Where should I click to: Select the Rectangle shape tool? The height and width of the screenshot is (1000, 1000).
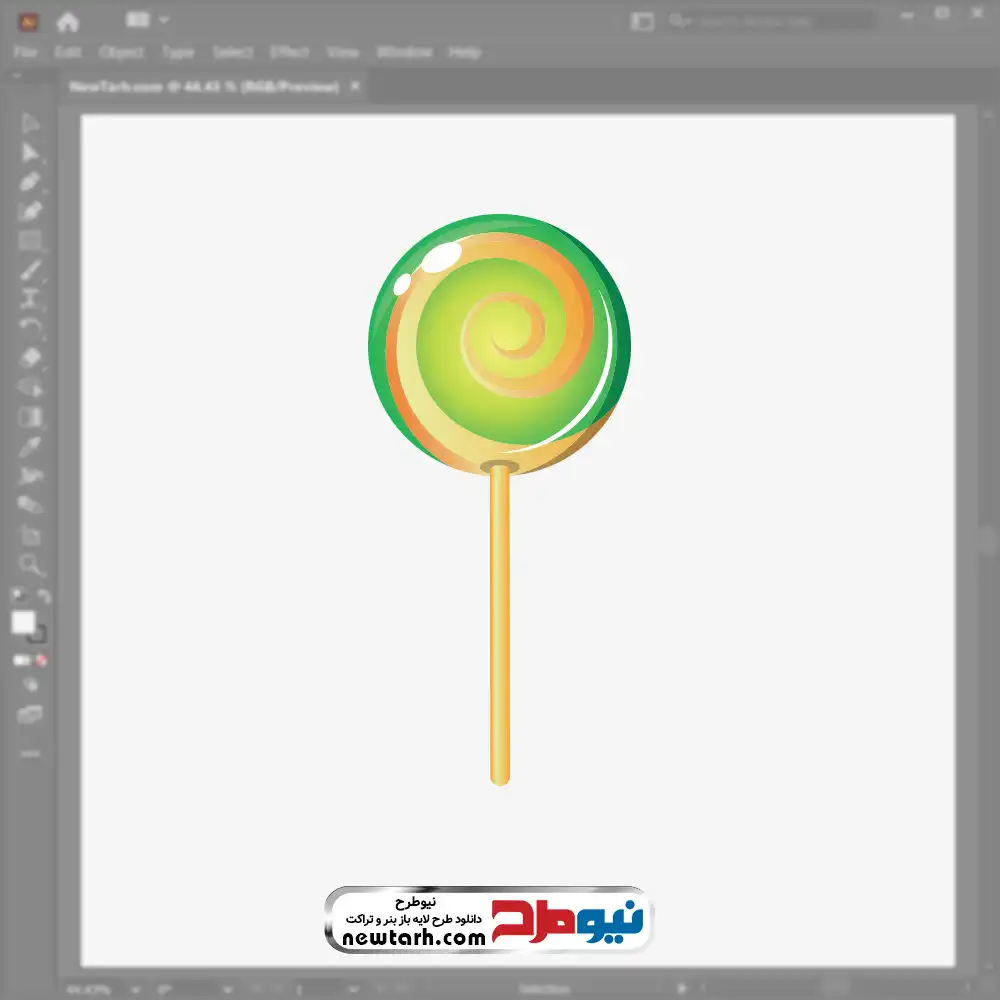(30, 241)
